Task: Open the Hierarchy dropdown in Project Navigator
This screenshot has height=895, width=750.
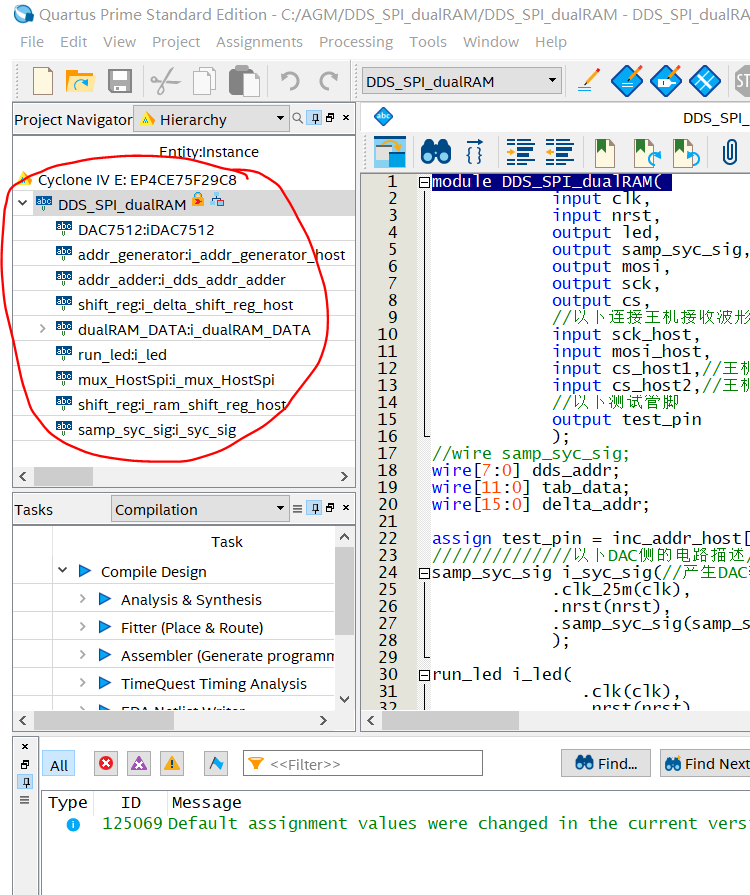Action: click(211, 119)
